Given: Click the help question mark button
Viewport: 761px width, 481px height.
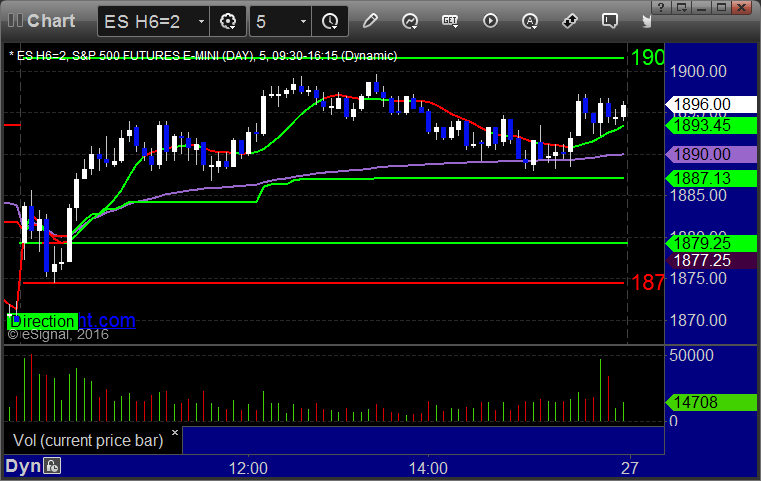Looking at the screenshot, I should 661,7.
